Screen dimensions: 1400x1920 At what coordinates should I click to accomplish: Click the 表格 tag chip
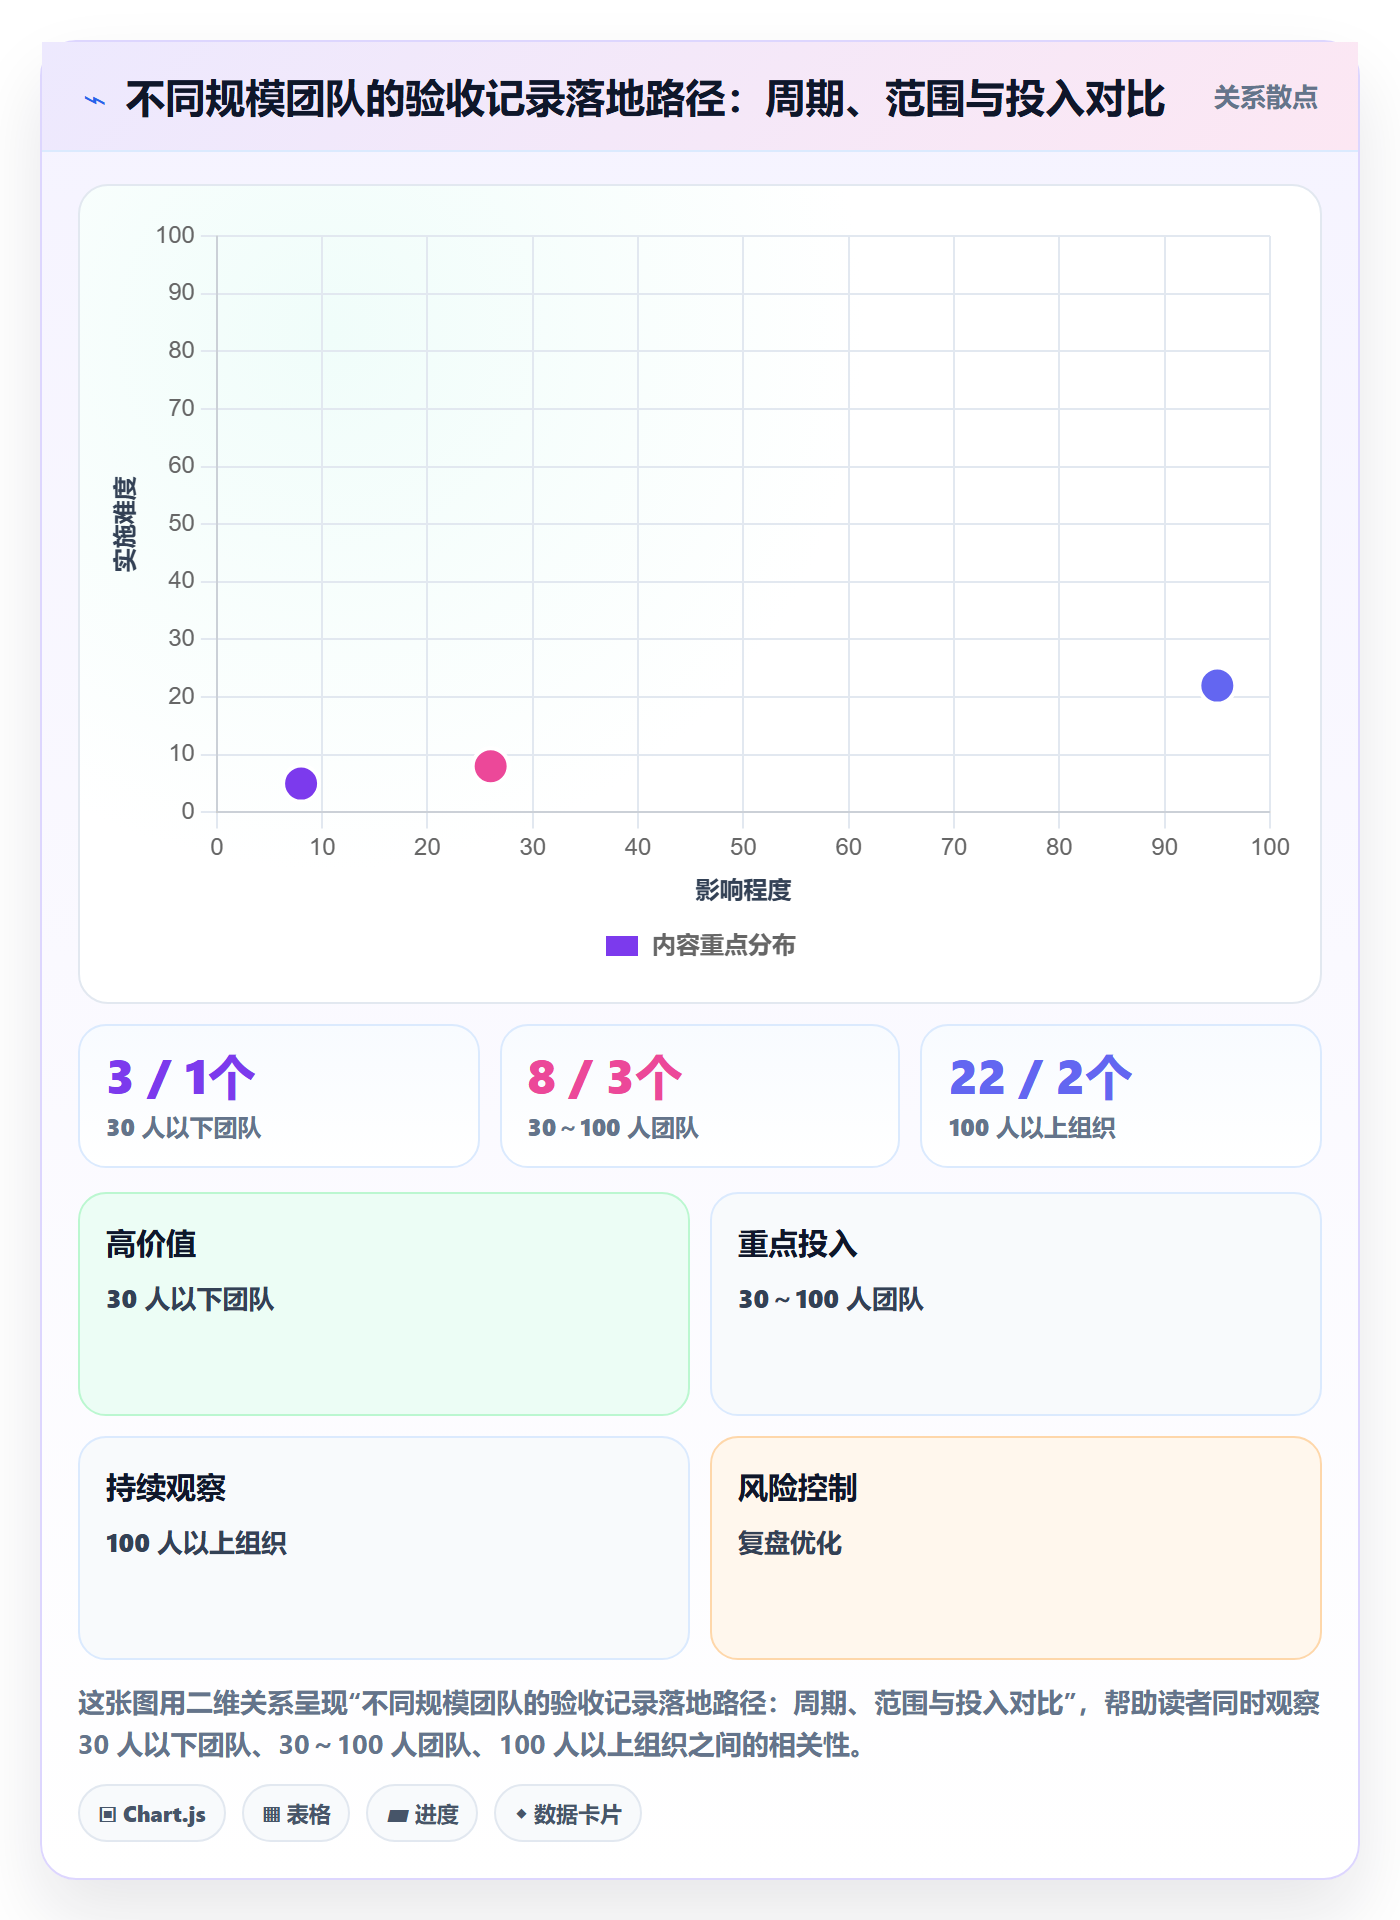[x=296, y=1813]
